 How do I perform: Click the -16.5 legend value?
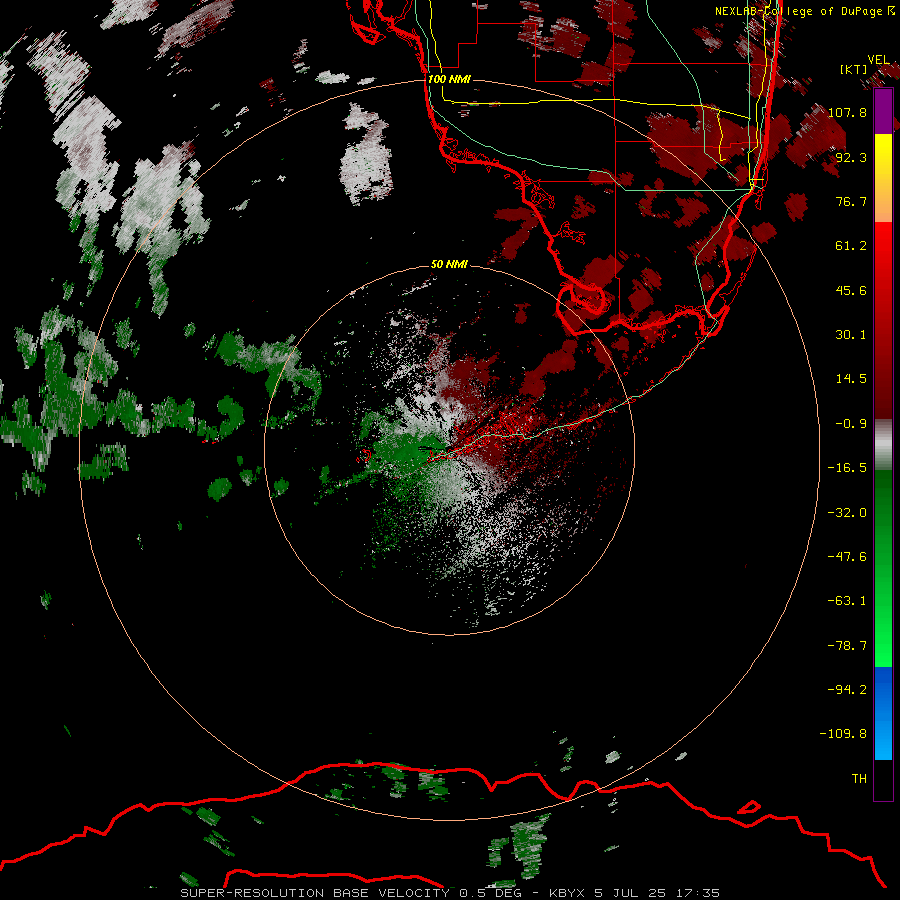847,468
